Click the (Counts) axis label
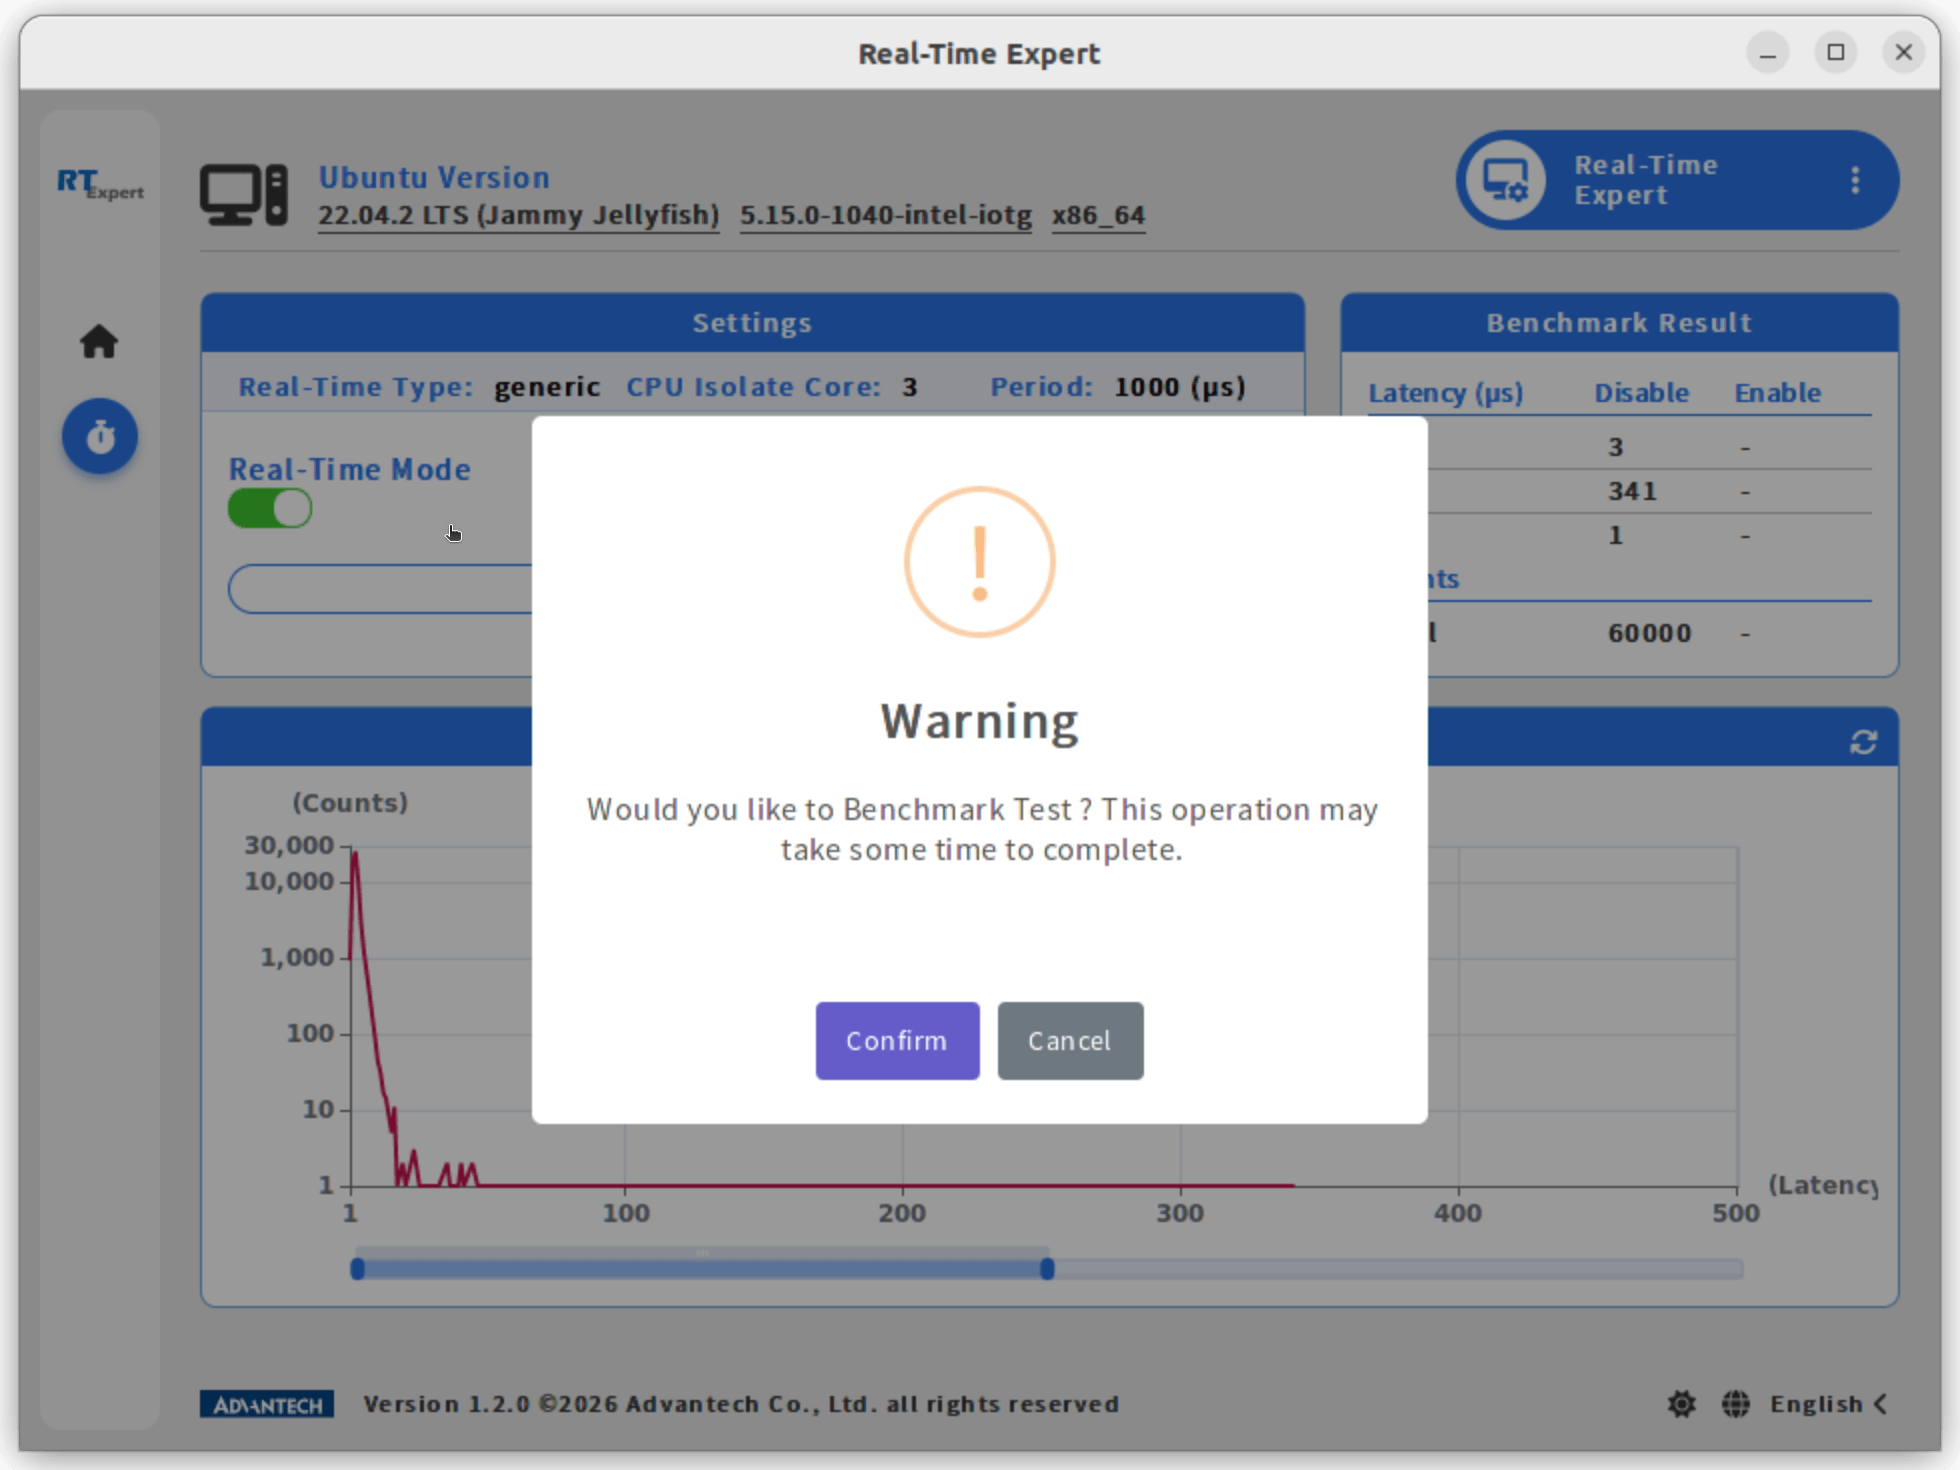1960x1470 pixels. pos(350,802)
